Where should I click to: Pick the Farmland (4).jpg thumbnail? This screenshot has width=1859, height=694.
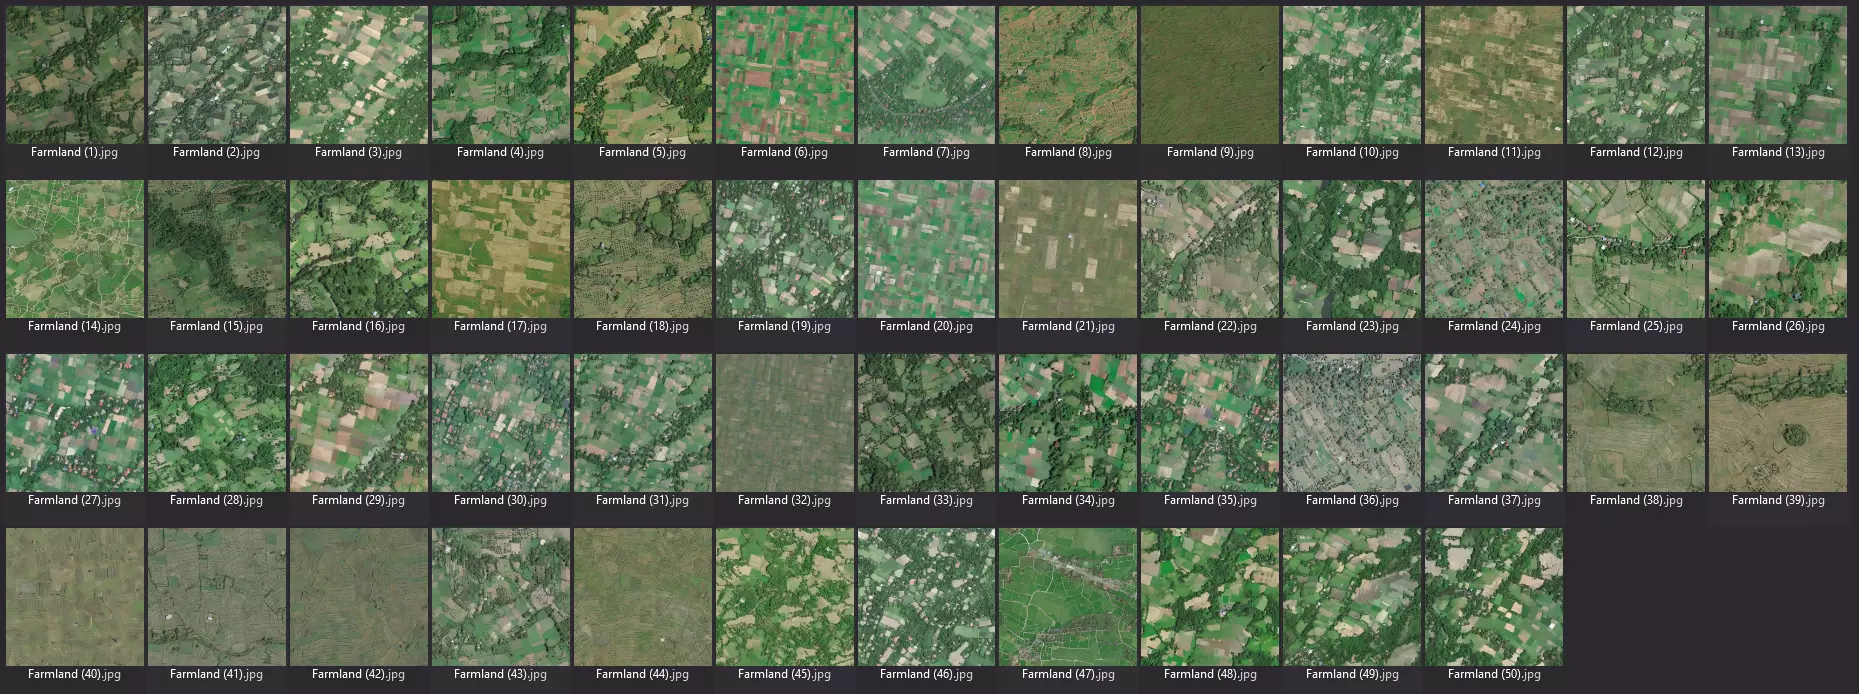pos(500,75)
